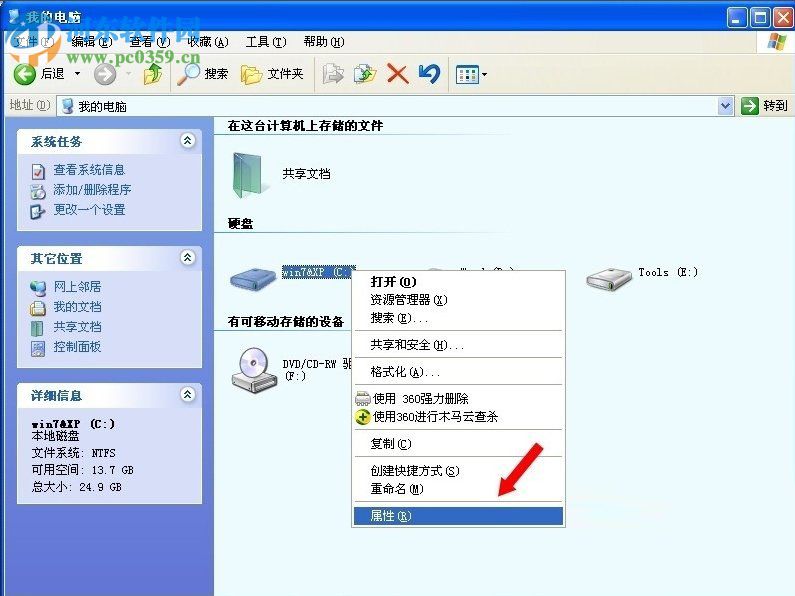
Task: Expand the address bar dropdown arrow
Action: coord(726,106)
